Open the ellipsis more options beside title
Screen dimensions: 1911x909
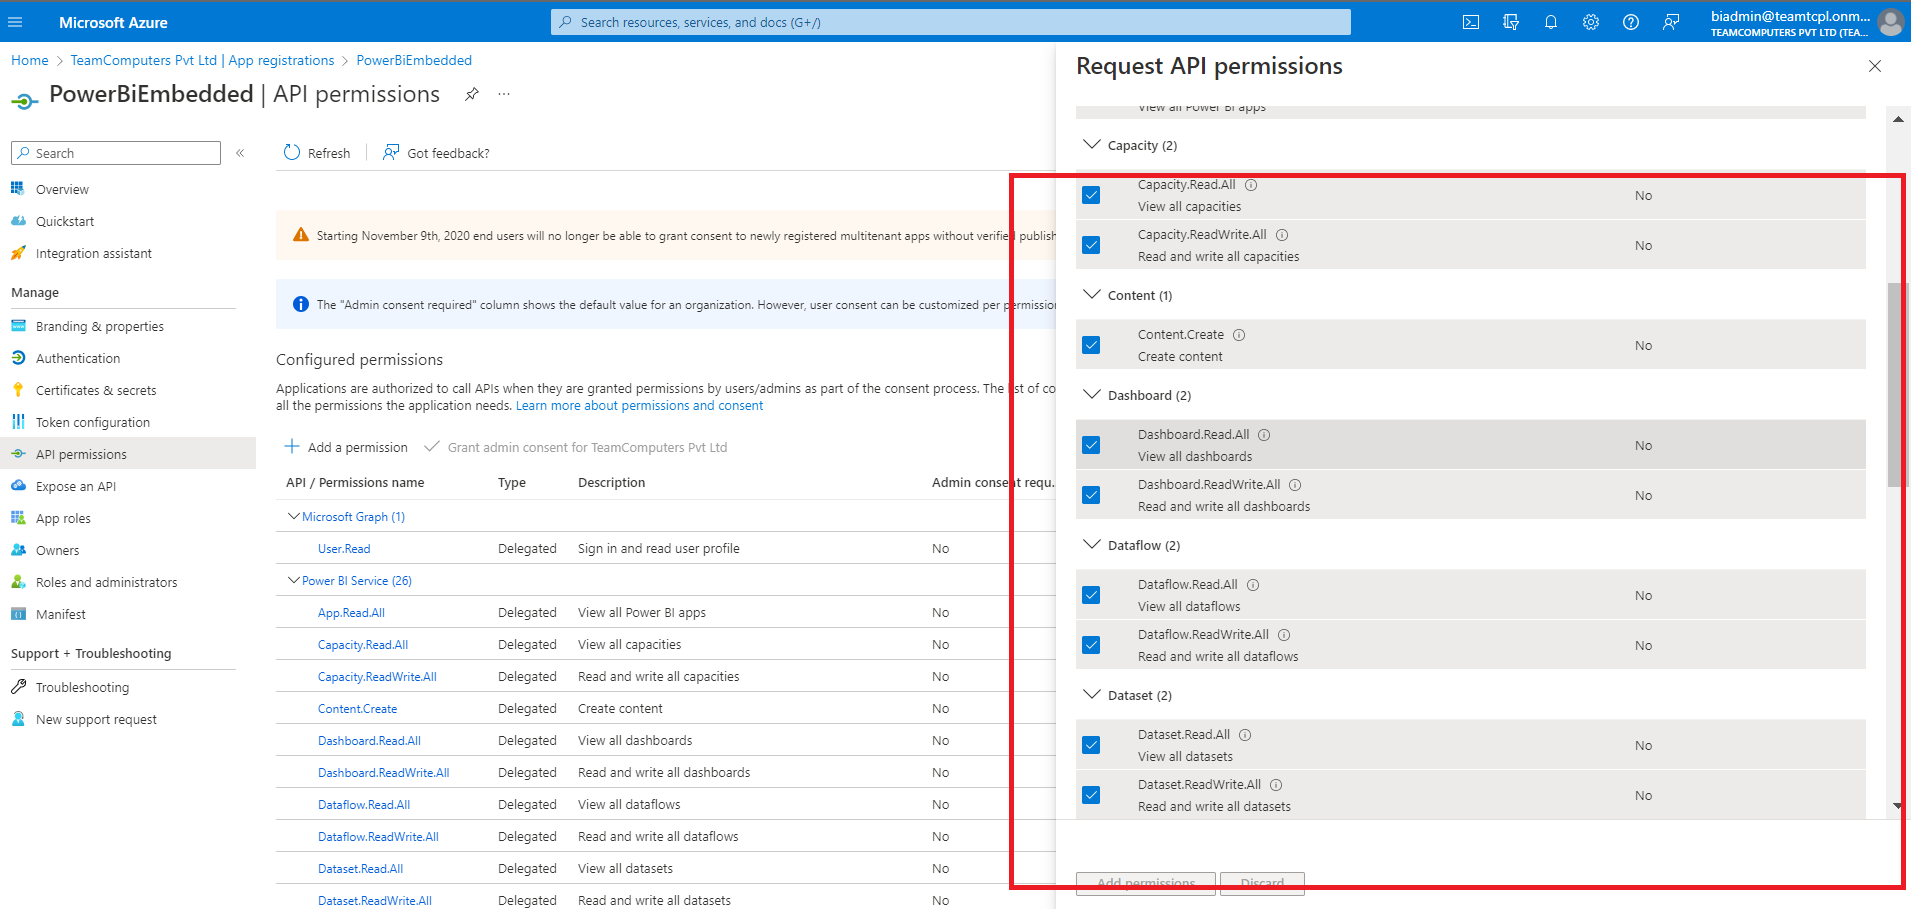click(x=504, y=94)
